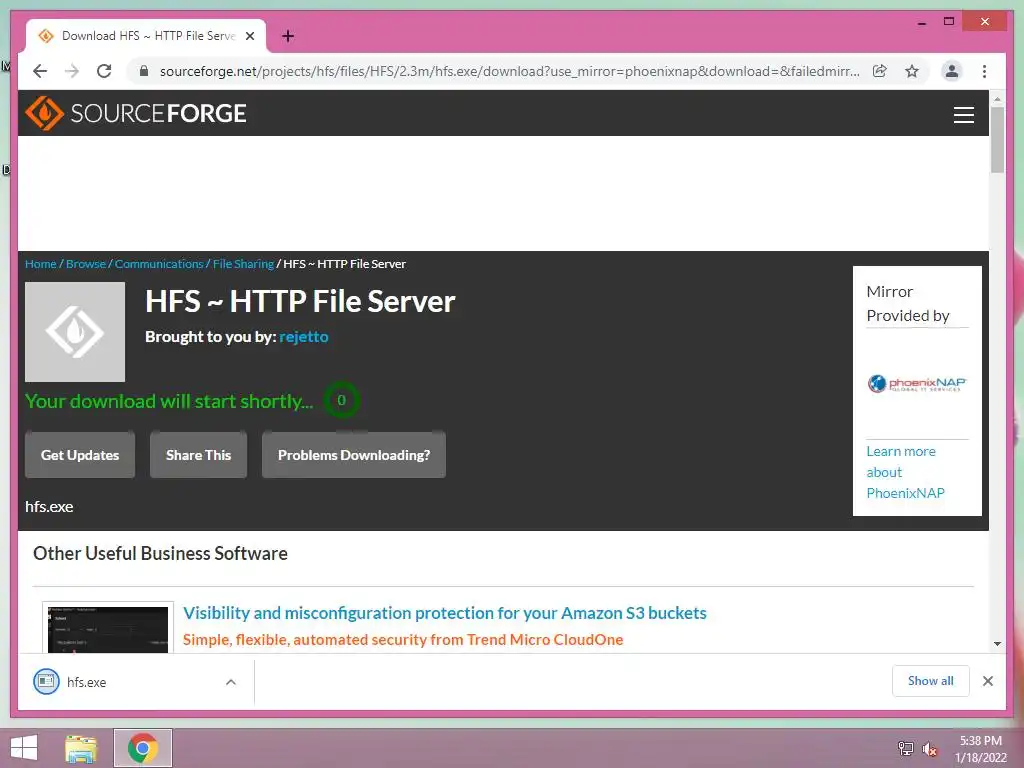Click the scrollbar down arrow

(997, 644)
